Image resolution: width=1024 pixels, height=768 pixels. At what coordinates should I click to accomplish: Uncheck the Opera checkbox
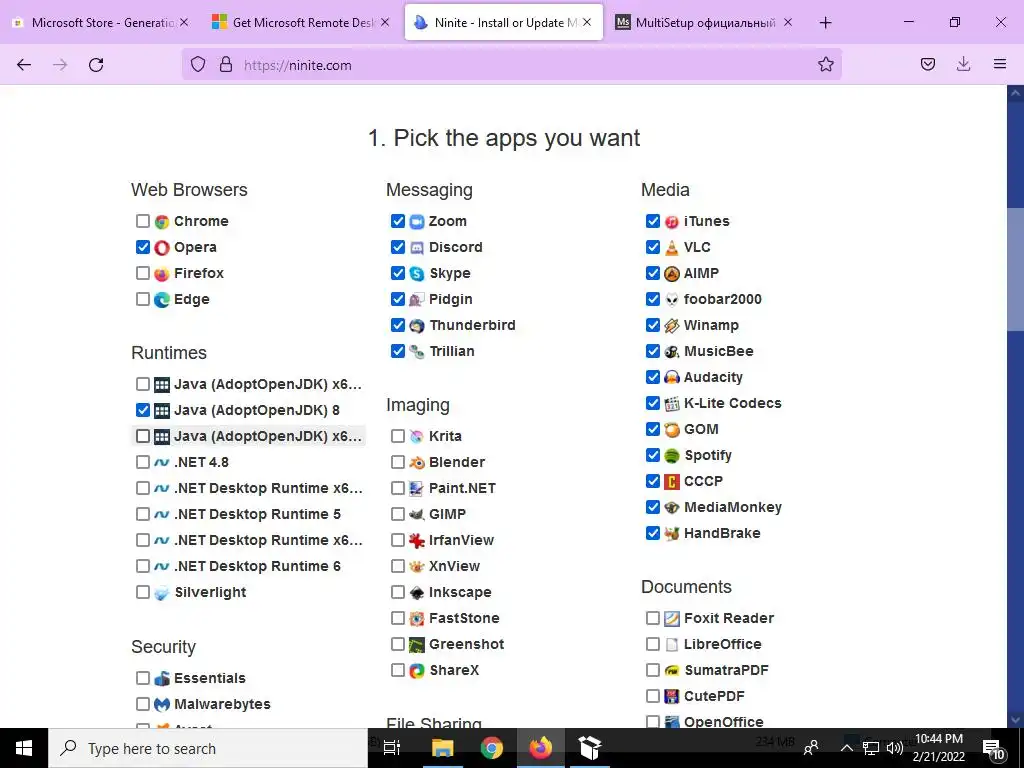(143, 247)
